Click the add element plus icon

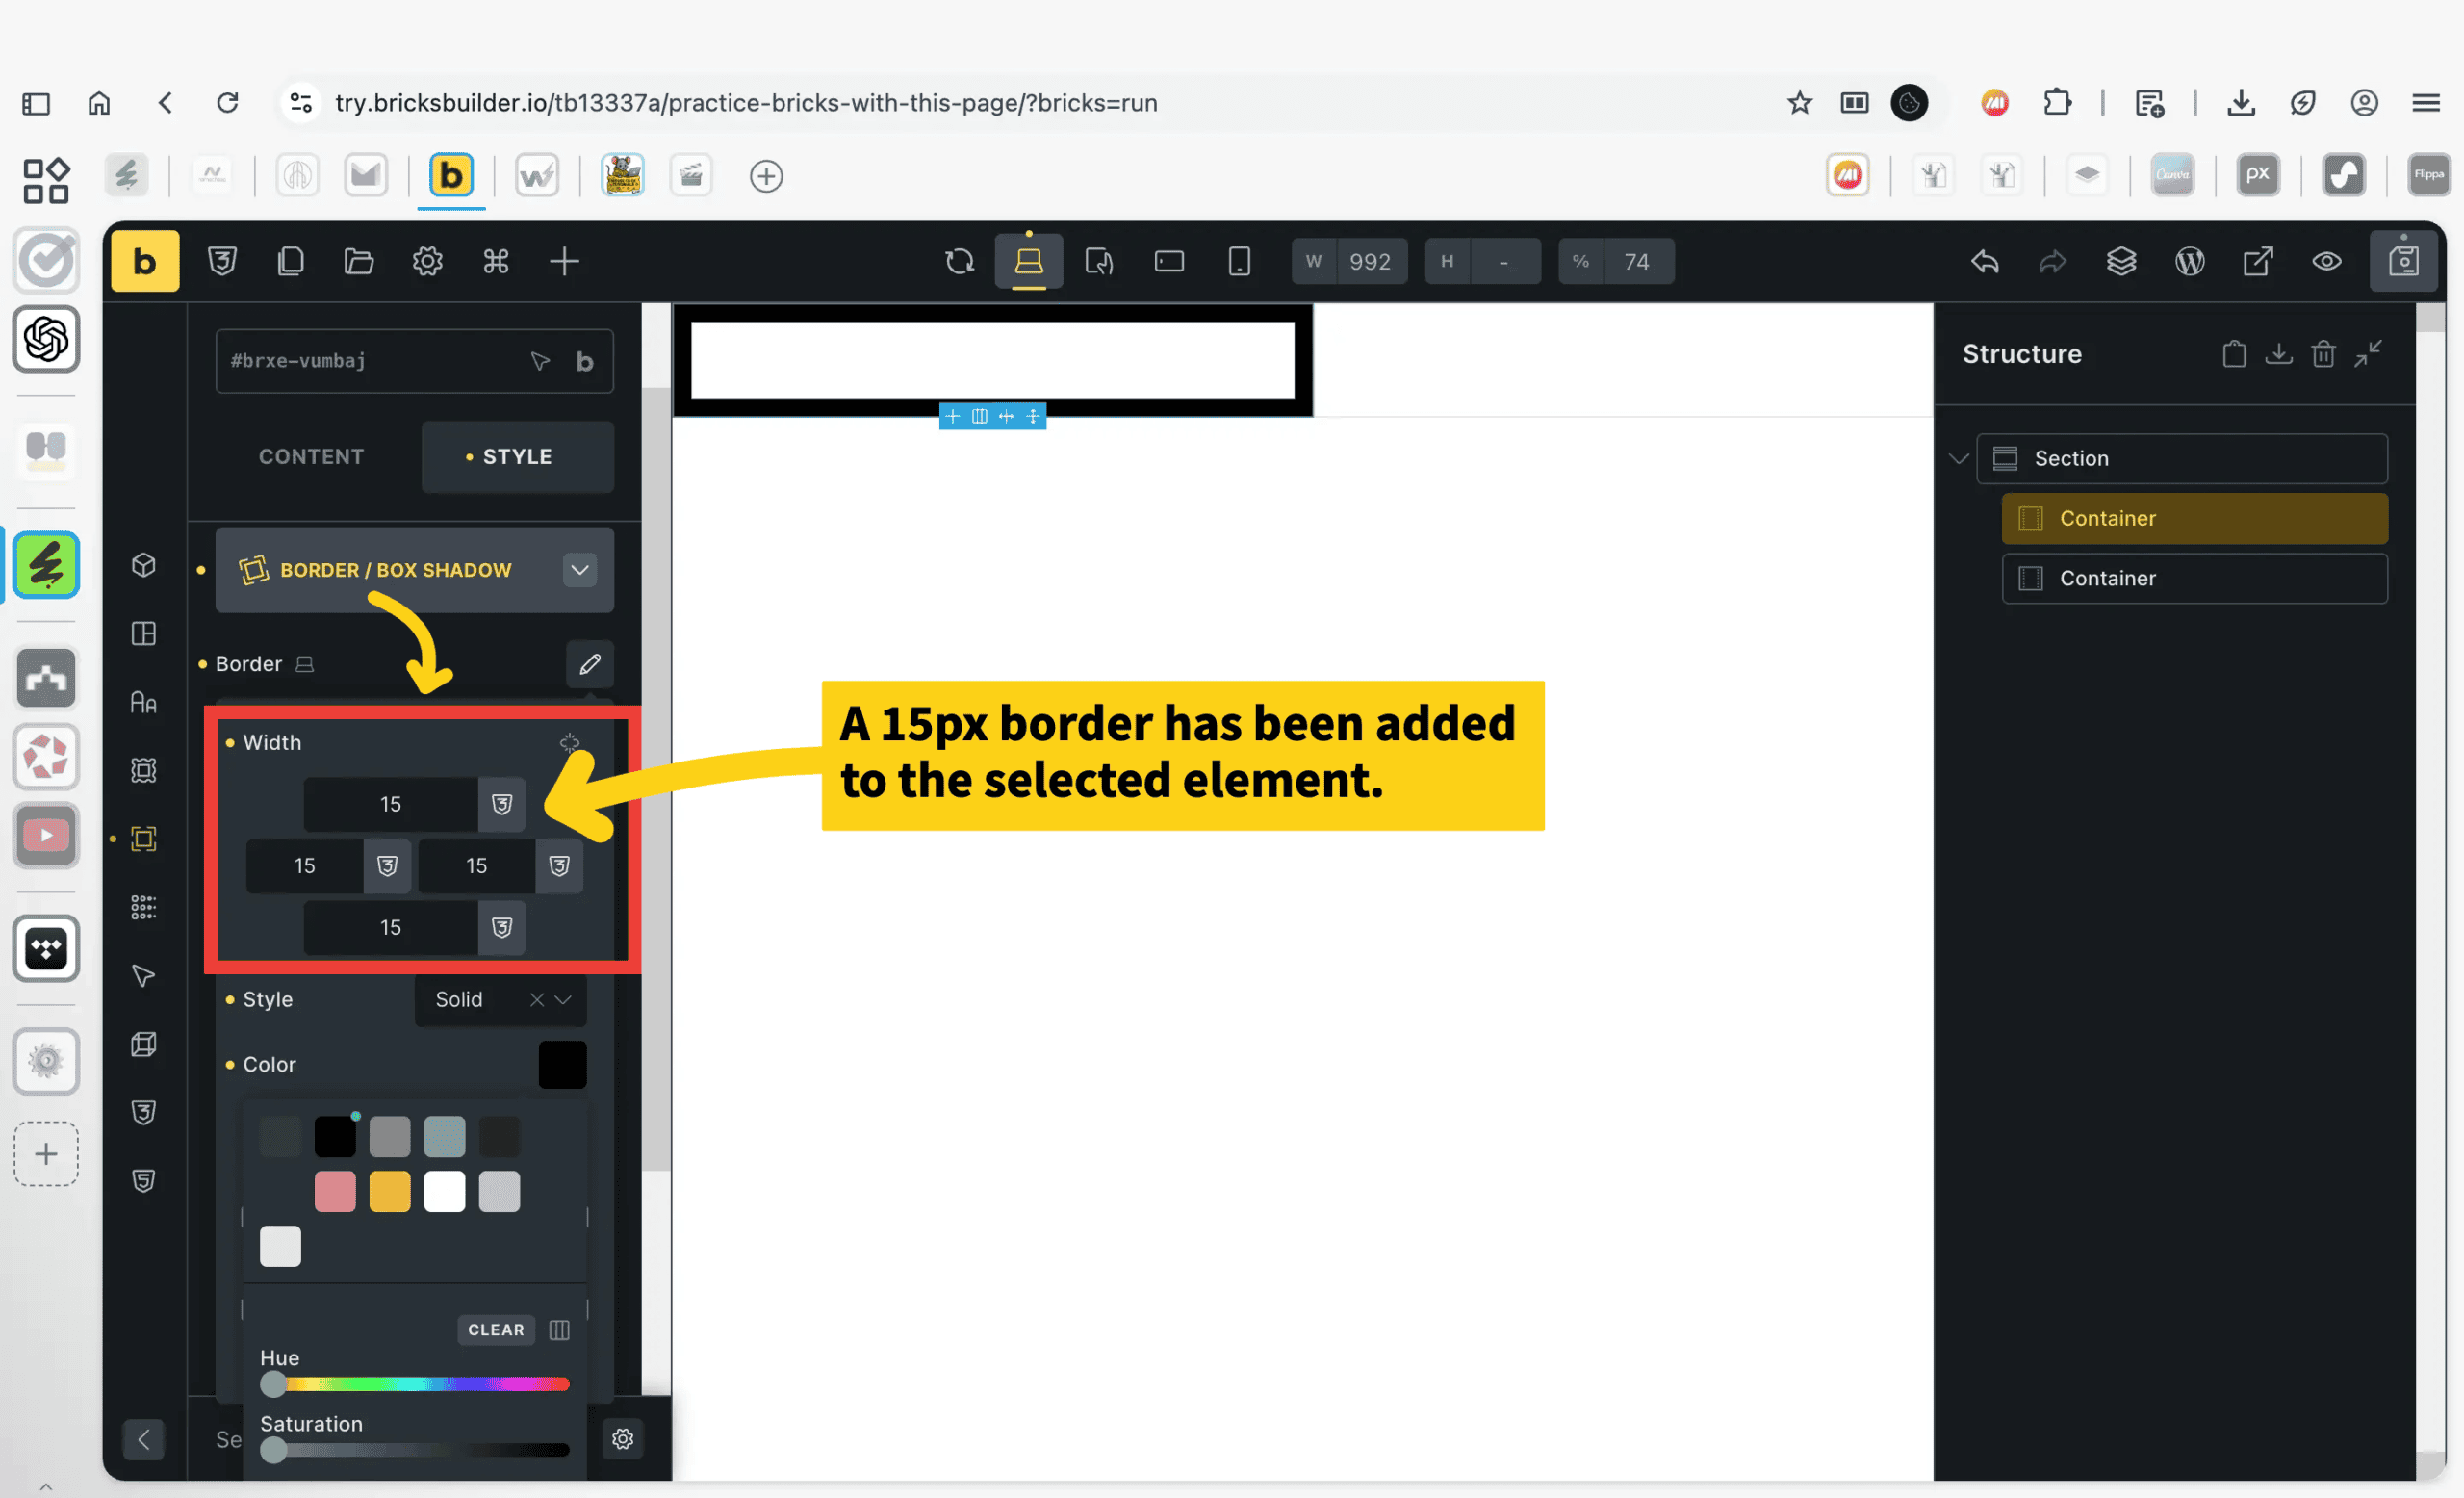[x=564, y=261]
